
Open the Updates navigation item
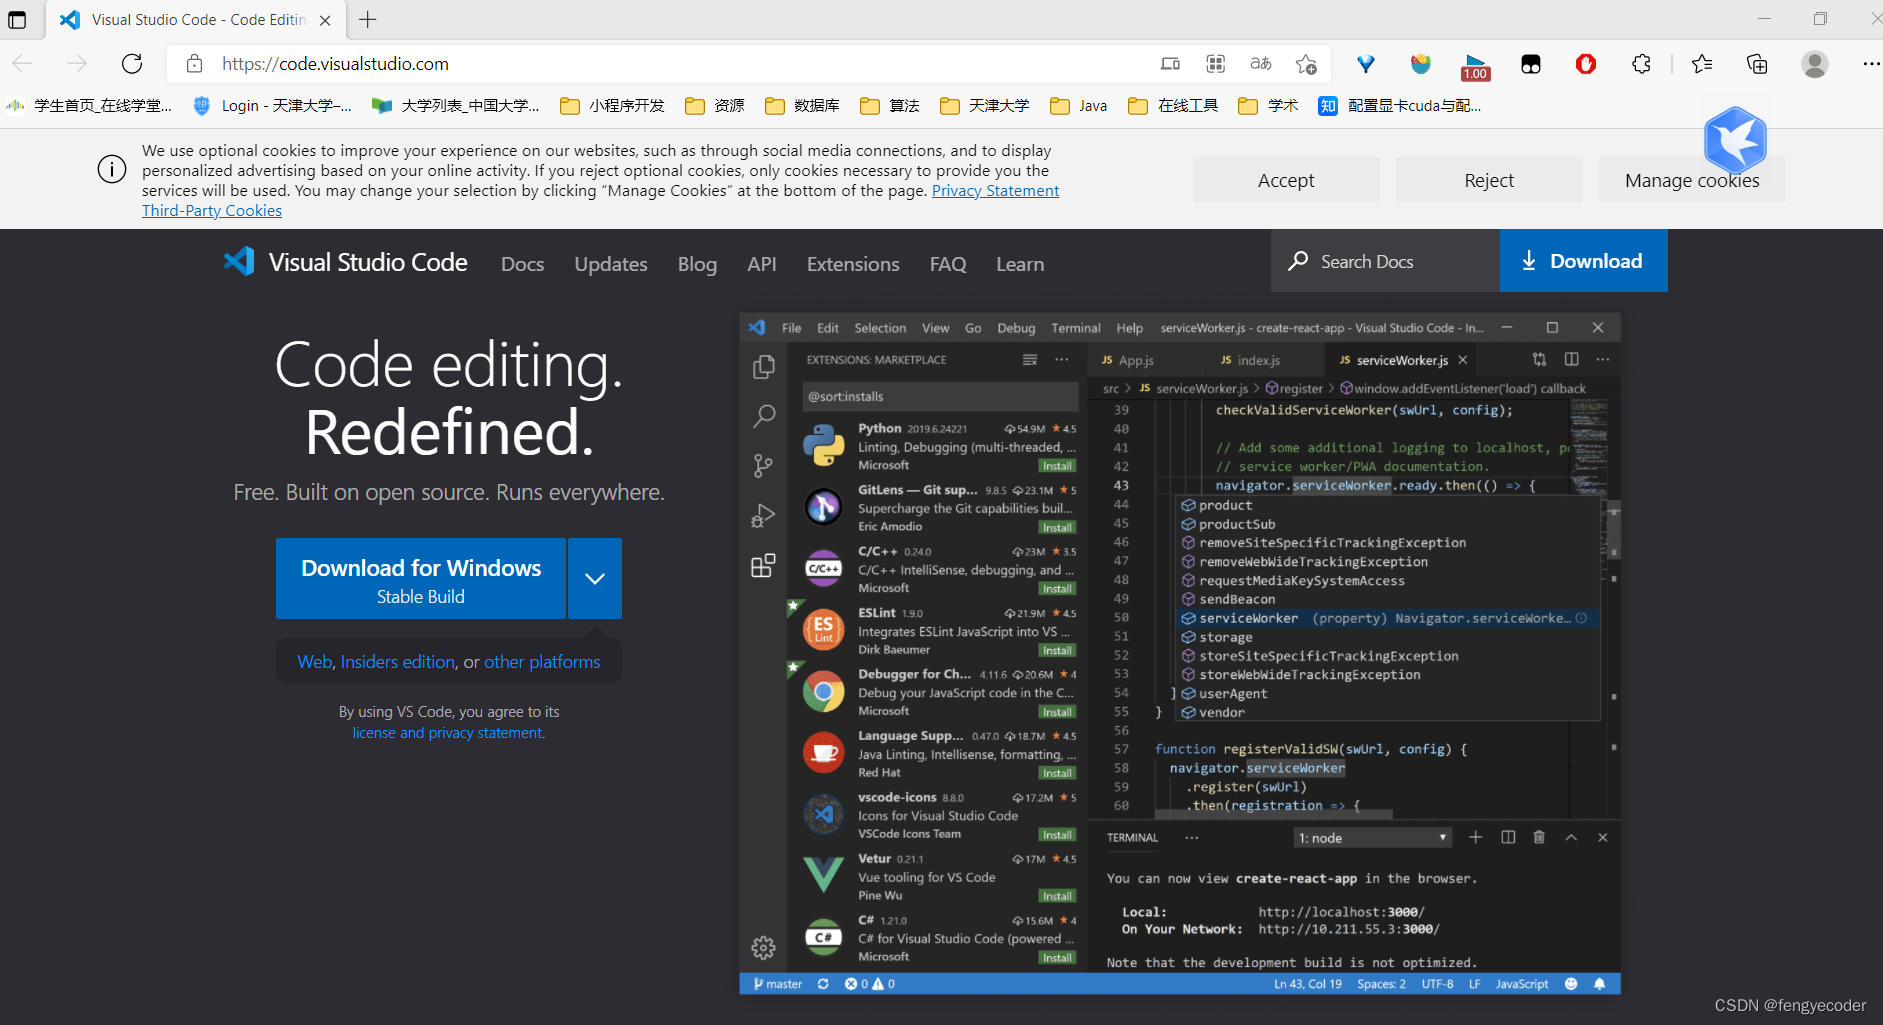611,264
